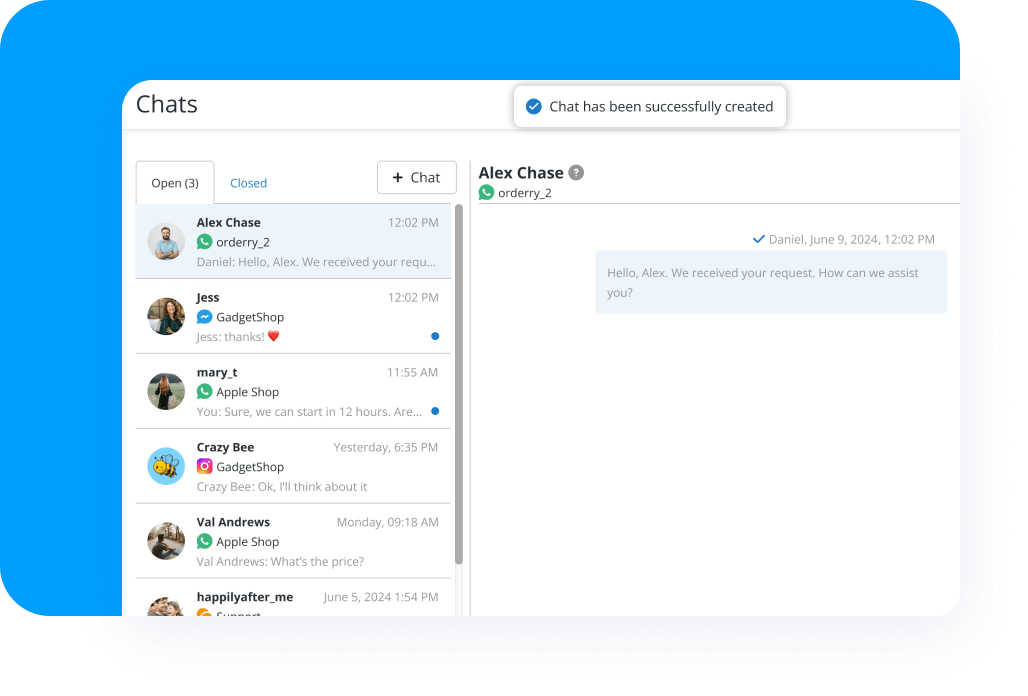Dismiss the 'Chat has been successfully created' notification
The width and height of the screenshot is (1028, 696).
click(x=649, y=105)
